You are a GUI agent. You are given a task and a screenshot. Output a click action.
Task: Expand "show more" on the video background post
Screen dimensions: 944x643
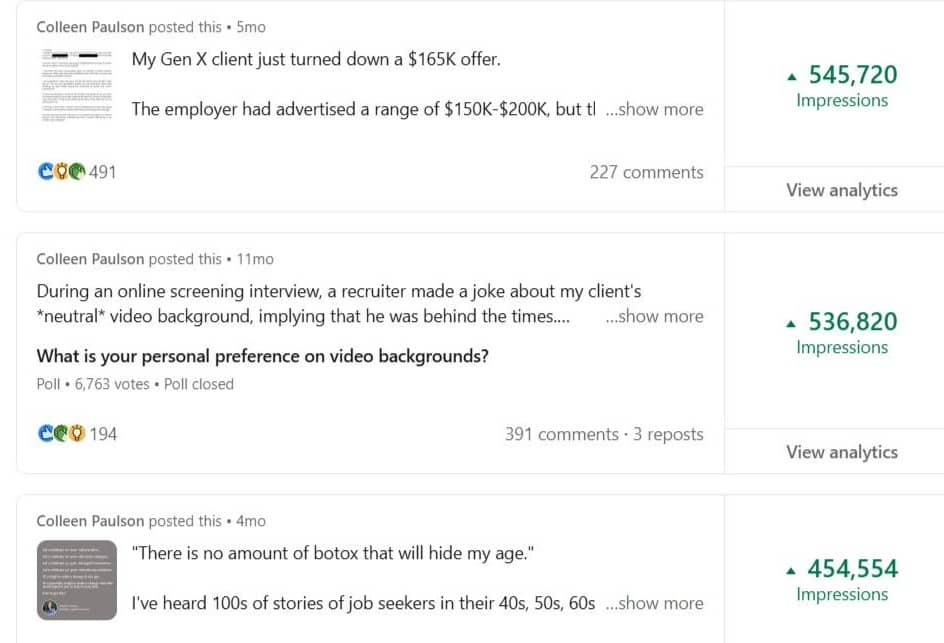(654, 317)
